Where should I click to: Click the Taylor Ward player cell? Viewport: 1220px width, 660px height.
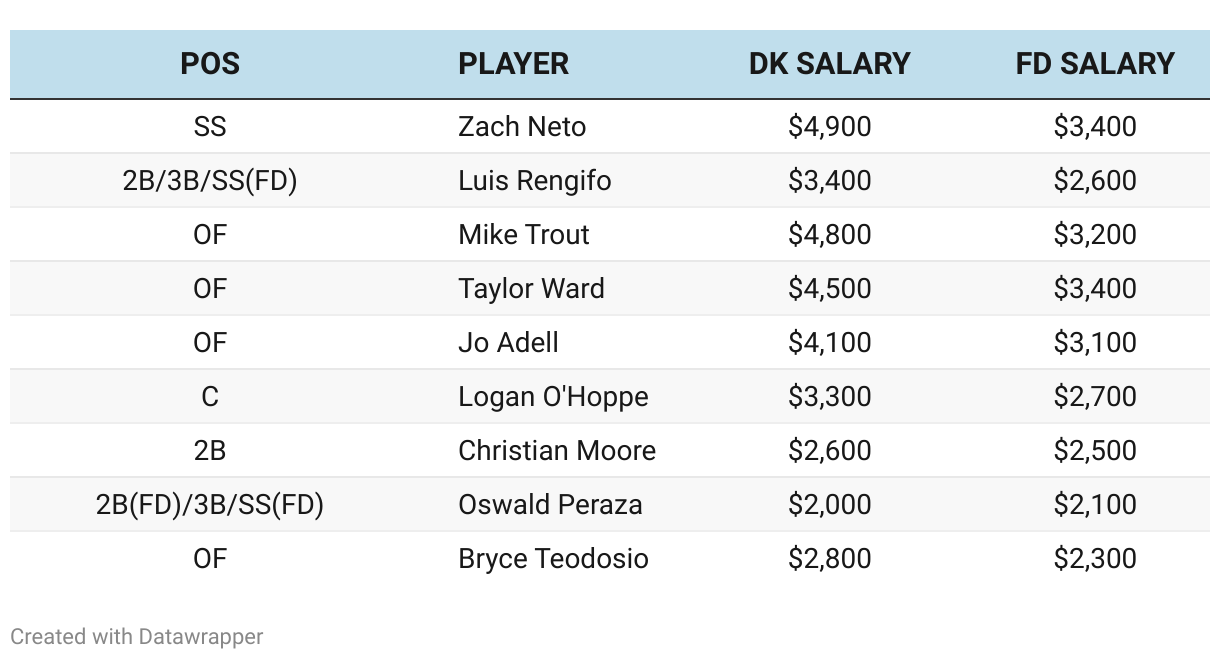[x=531, y=289]
